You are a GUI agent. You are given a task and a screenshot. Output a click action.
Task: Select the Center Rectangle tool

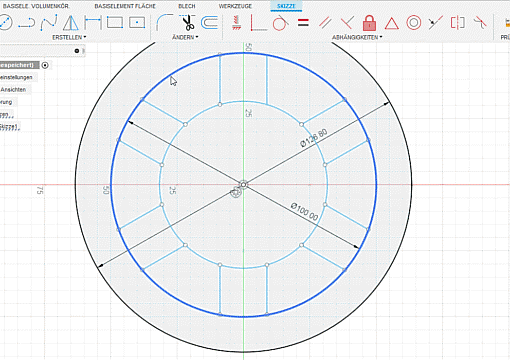click(x=137, y=23)
